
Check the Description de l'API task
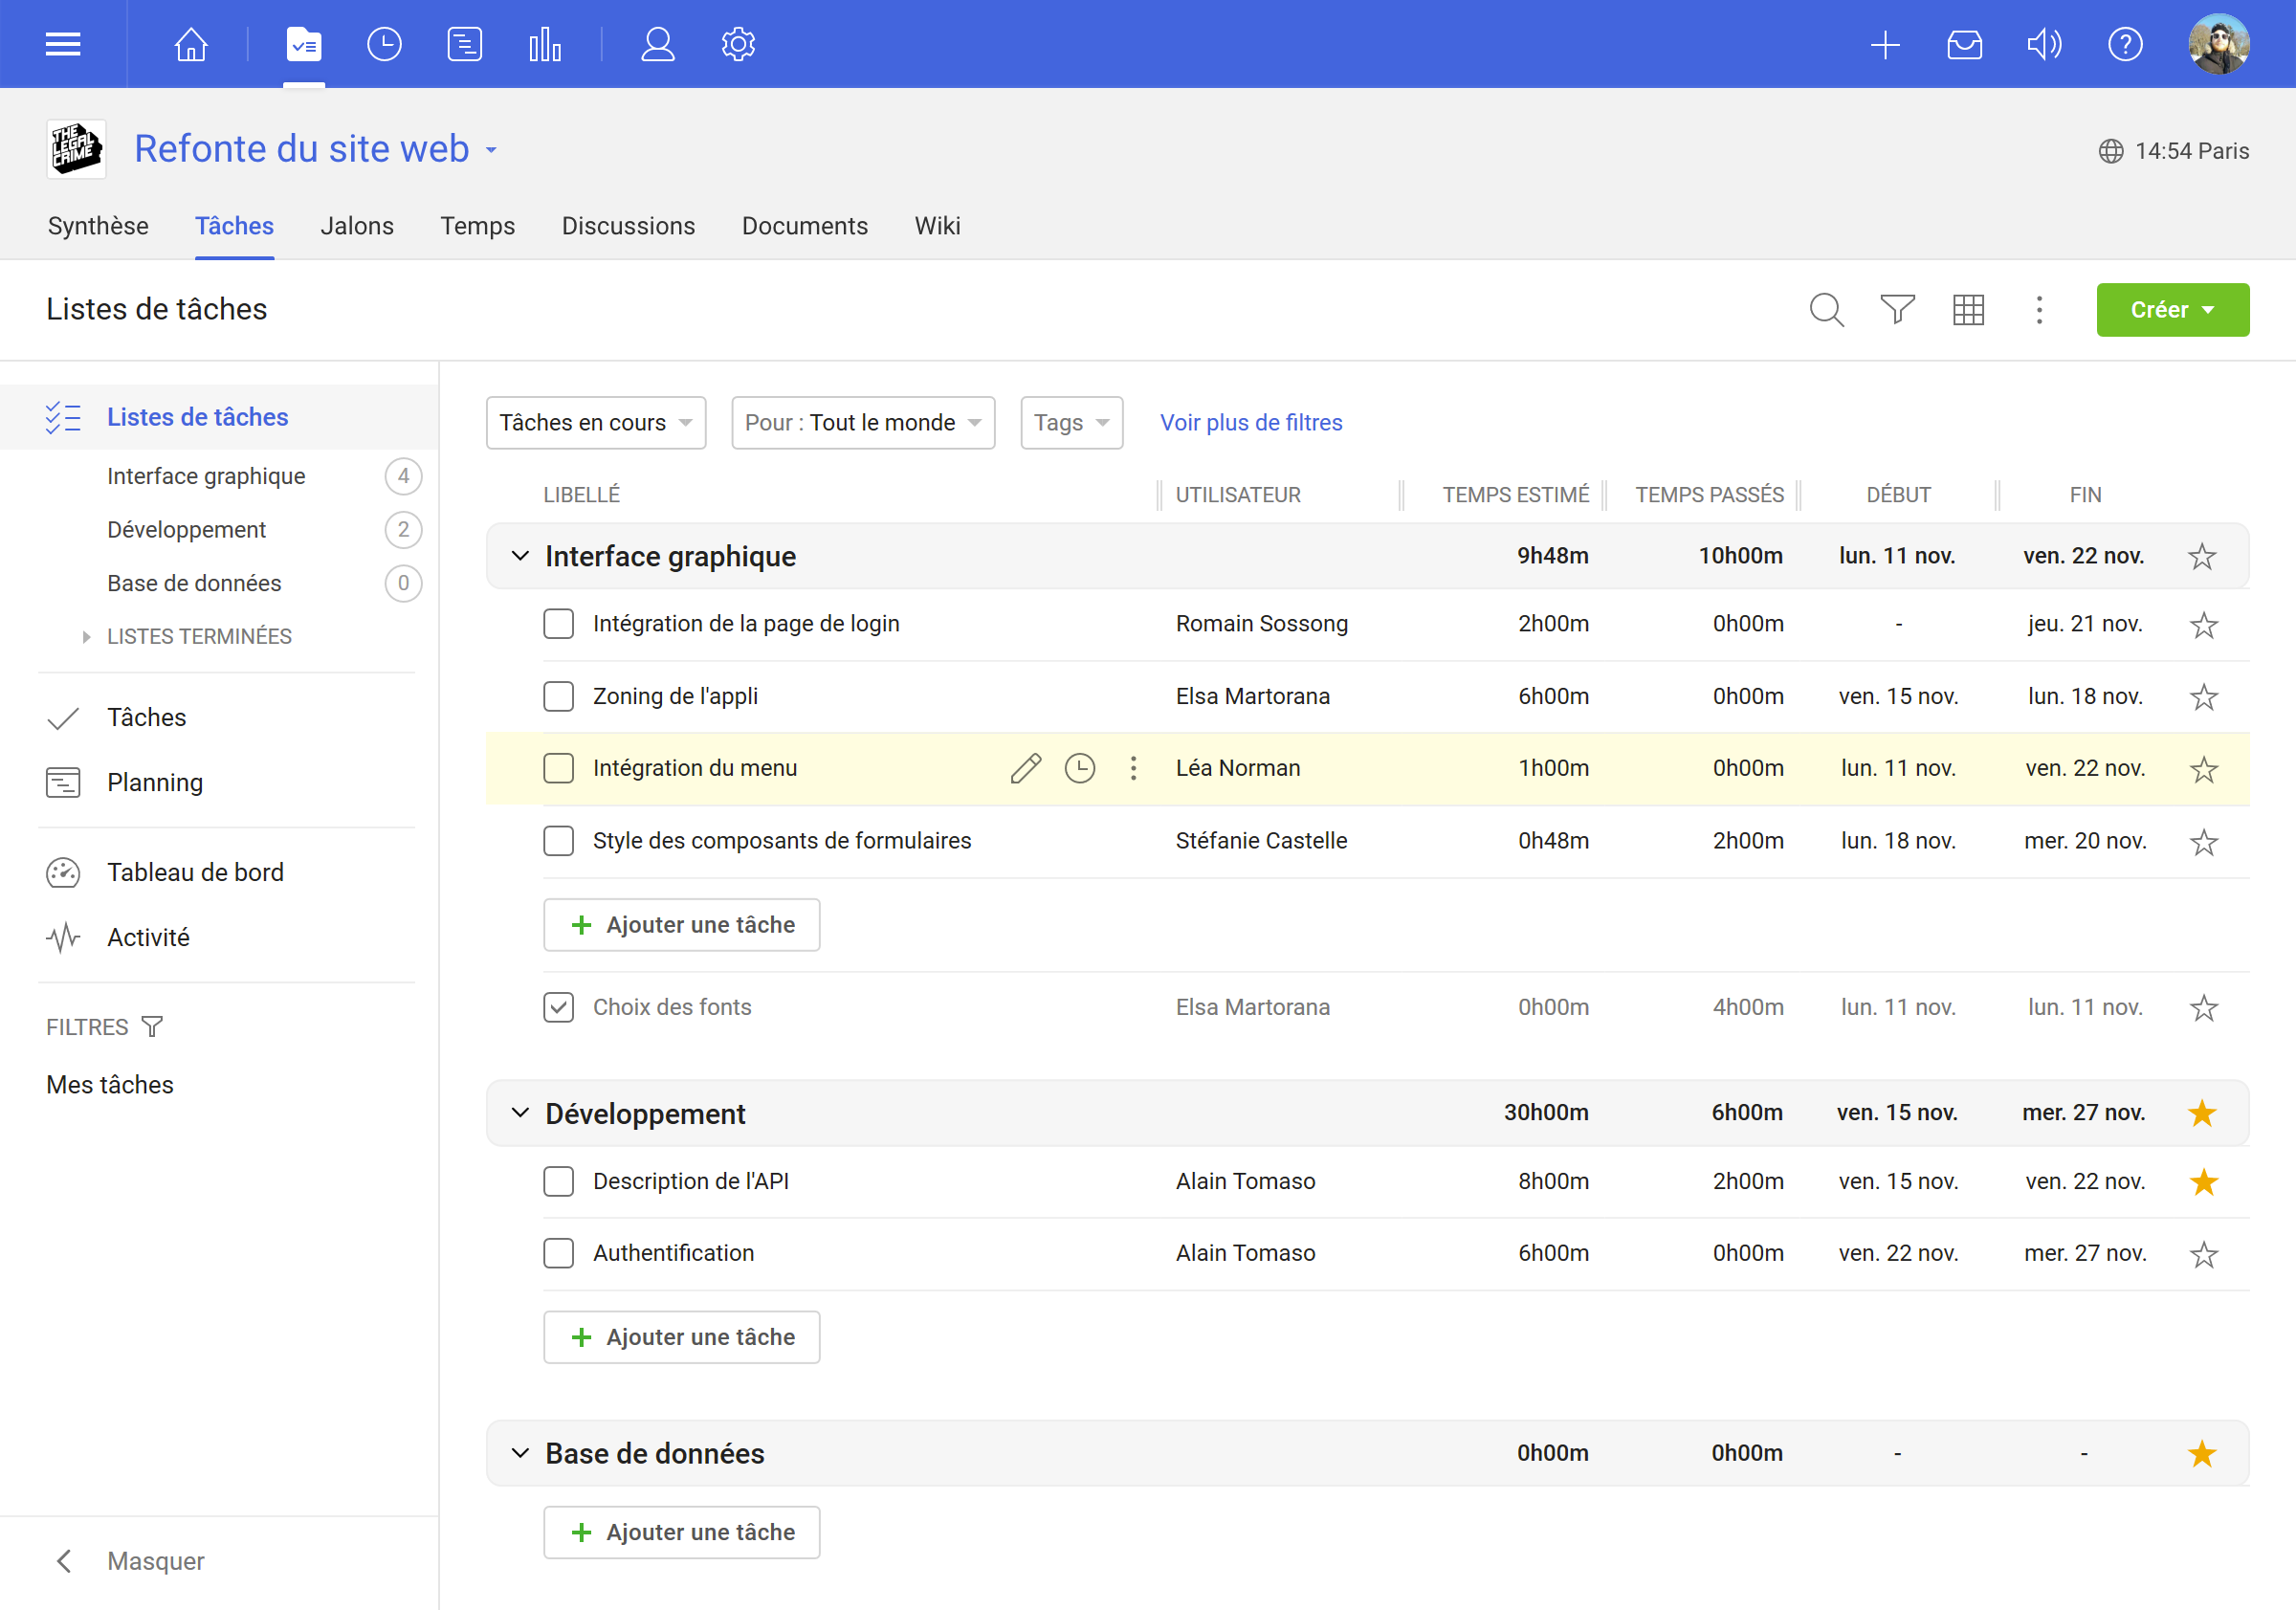(558, 1181)
